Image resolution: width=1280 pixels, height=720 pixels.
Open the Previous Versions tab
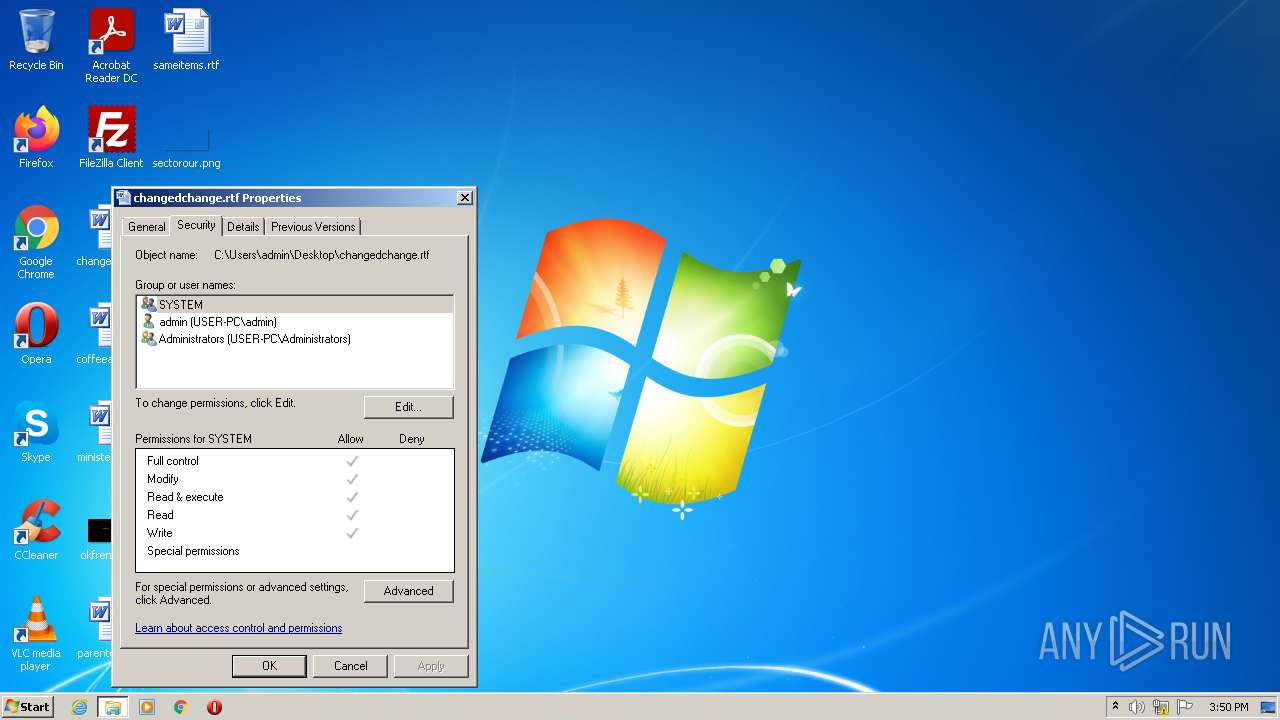(x=313, y=227)
